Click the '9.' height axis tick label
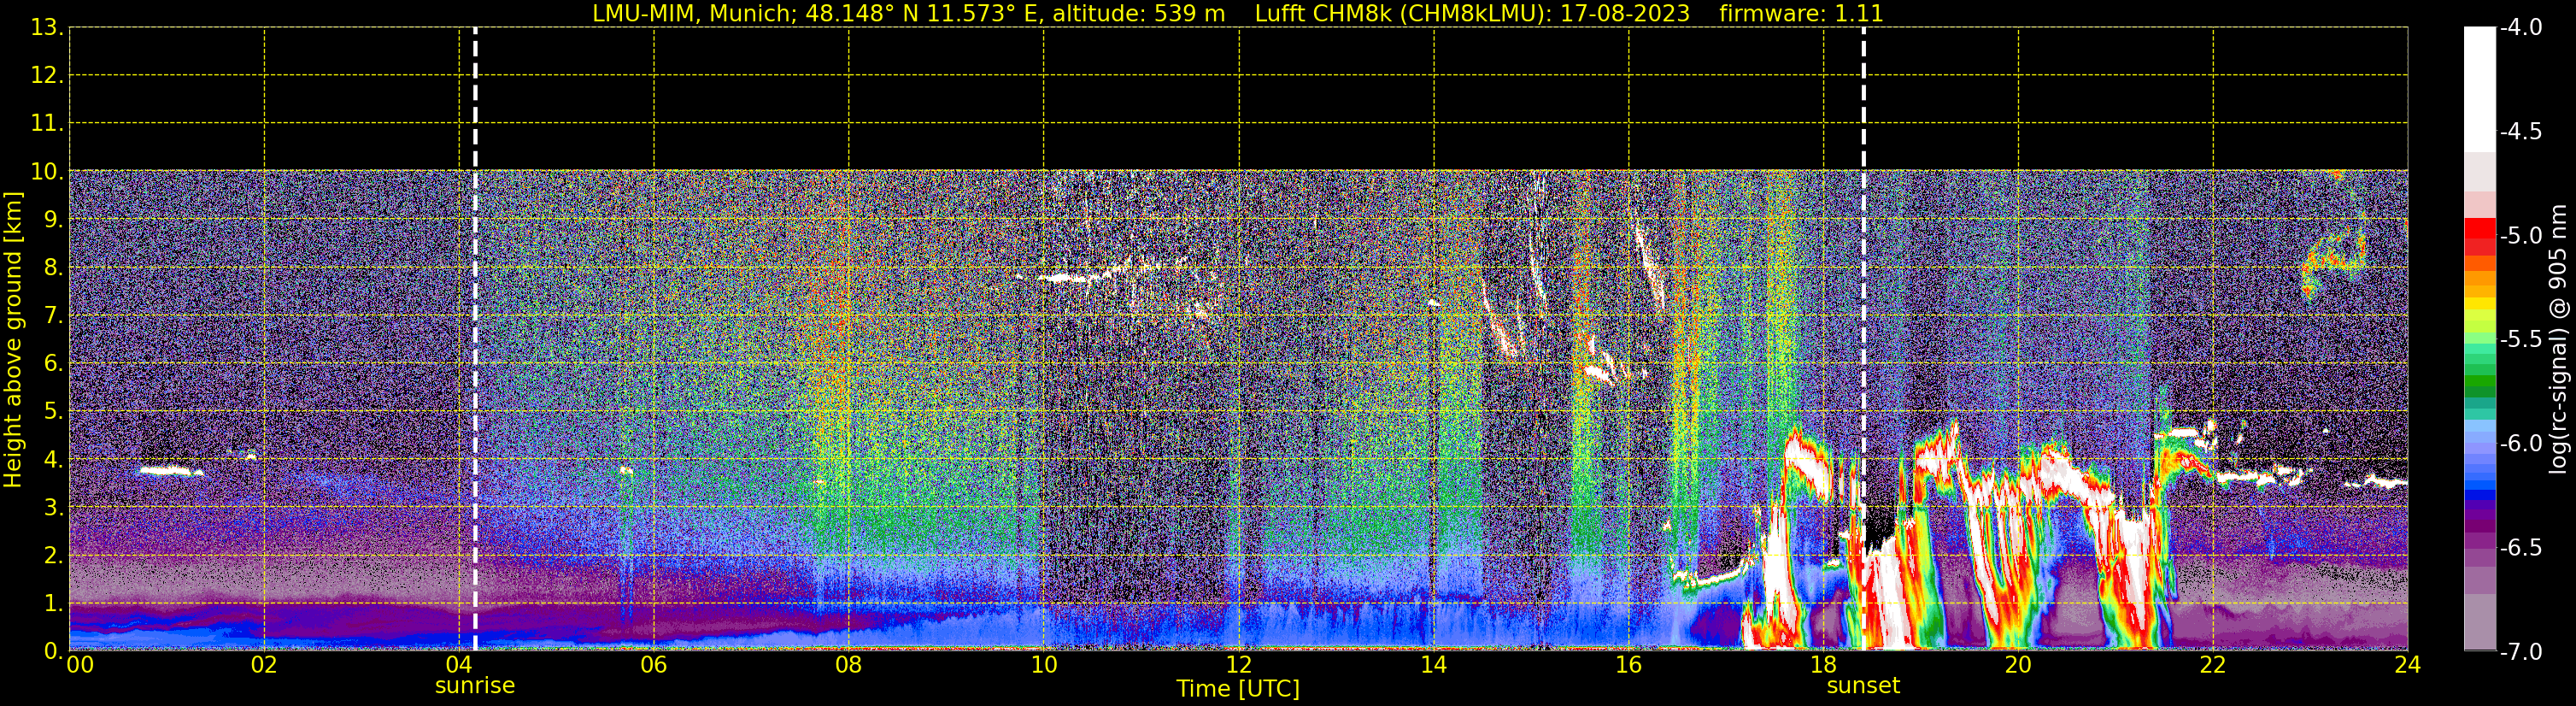This screenshot has width=2576, height=706. (54, 220)
